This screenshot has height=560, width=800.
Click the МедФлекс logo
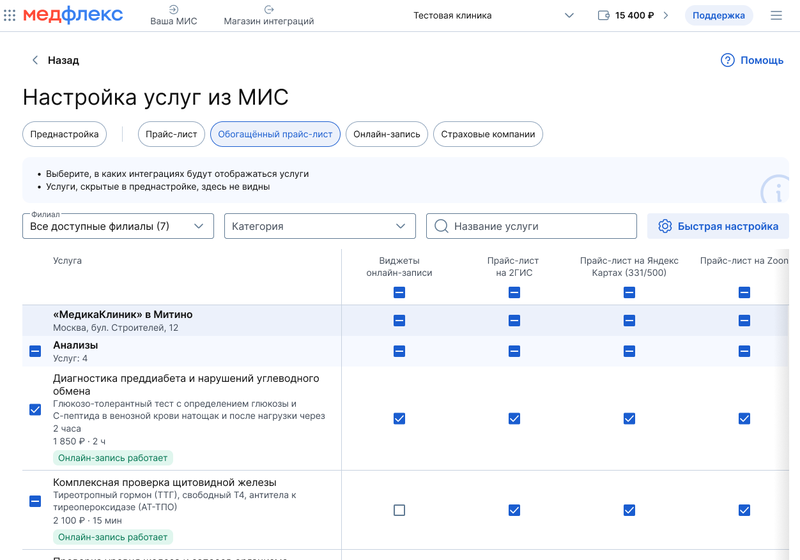(73, 15)
